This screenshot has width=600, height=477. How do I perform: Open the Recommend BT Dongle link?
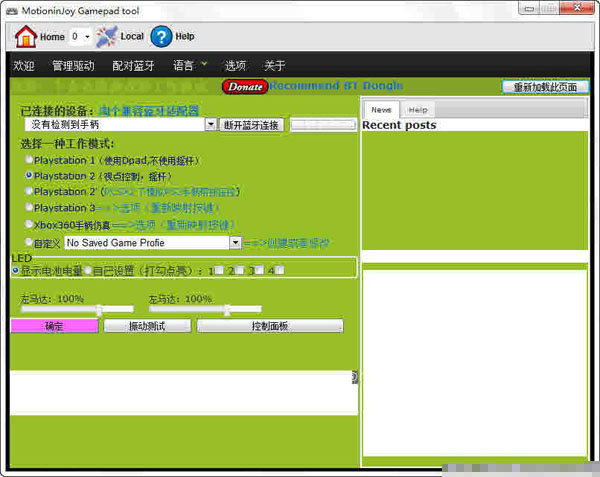336,86
